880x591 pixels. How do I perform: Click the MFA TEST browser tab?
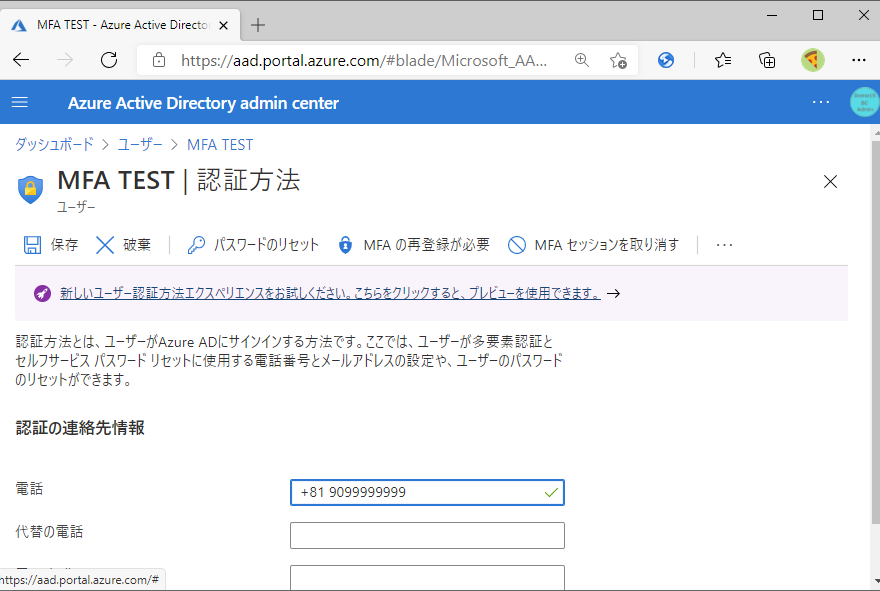tap(120, 25)
